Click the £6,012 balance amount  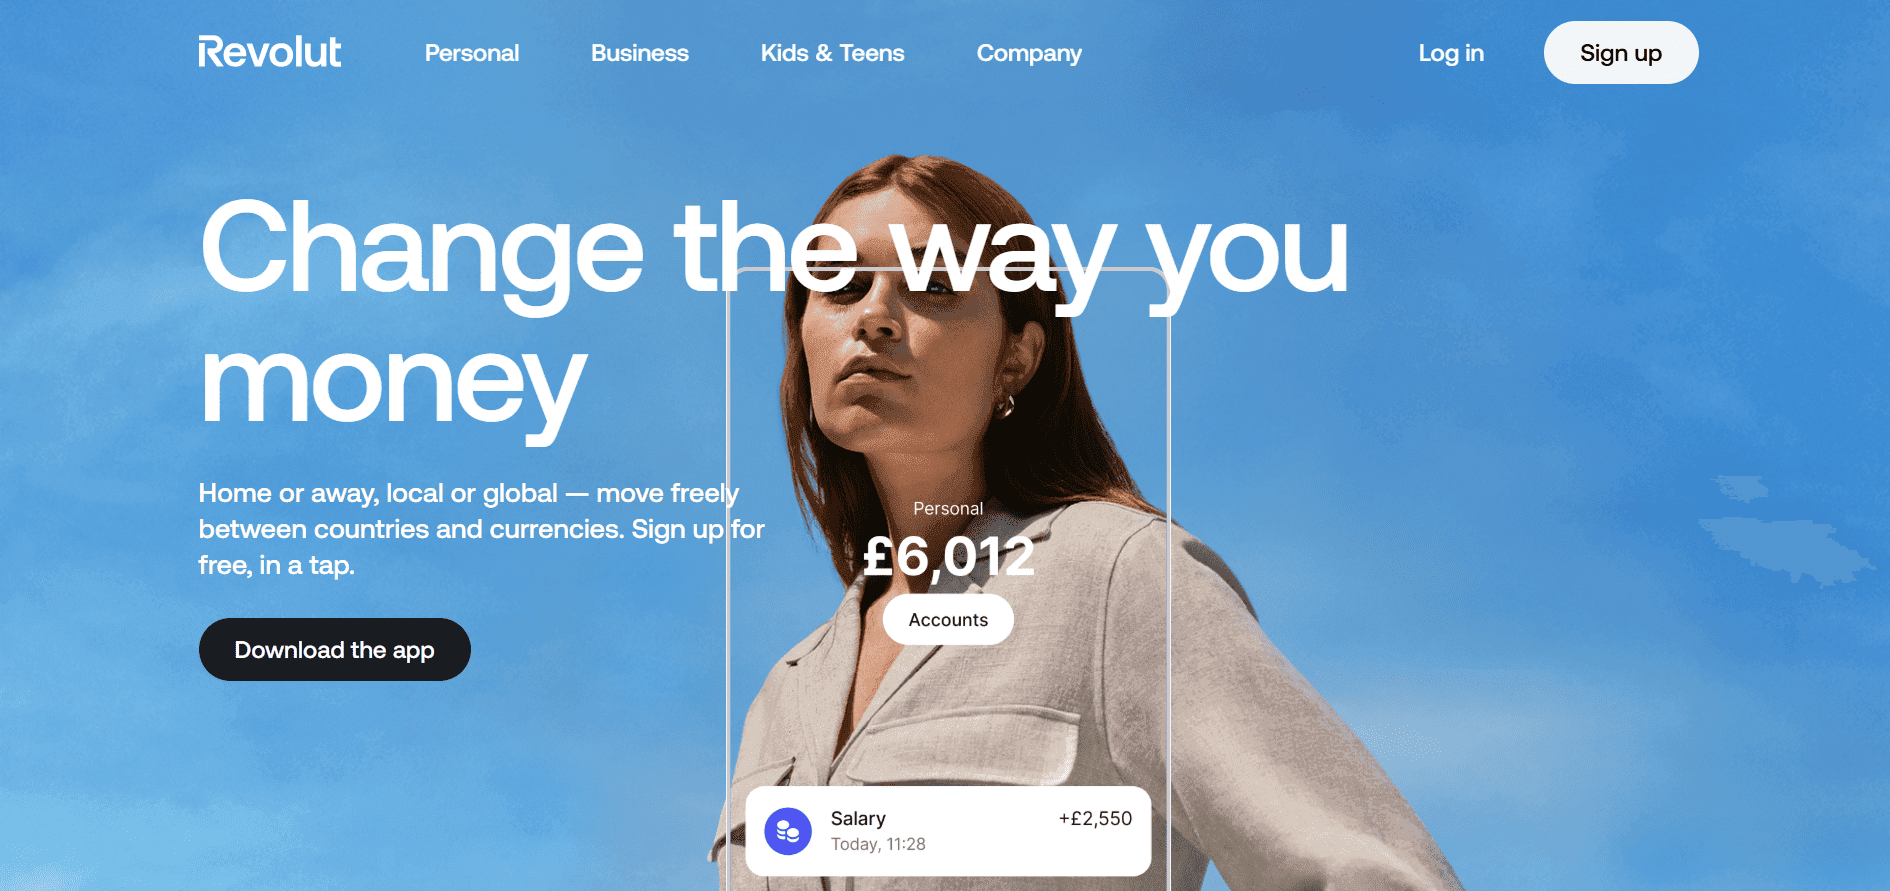tap(948, 556)
